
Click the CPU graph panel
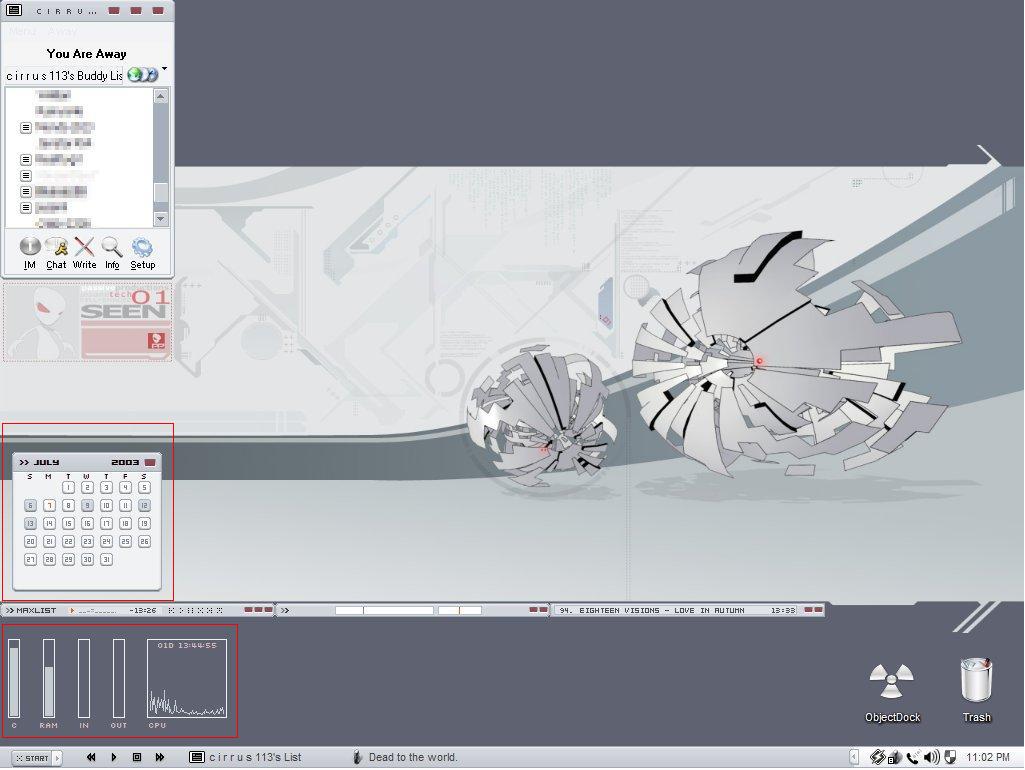[187, 678]
